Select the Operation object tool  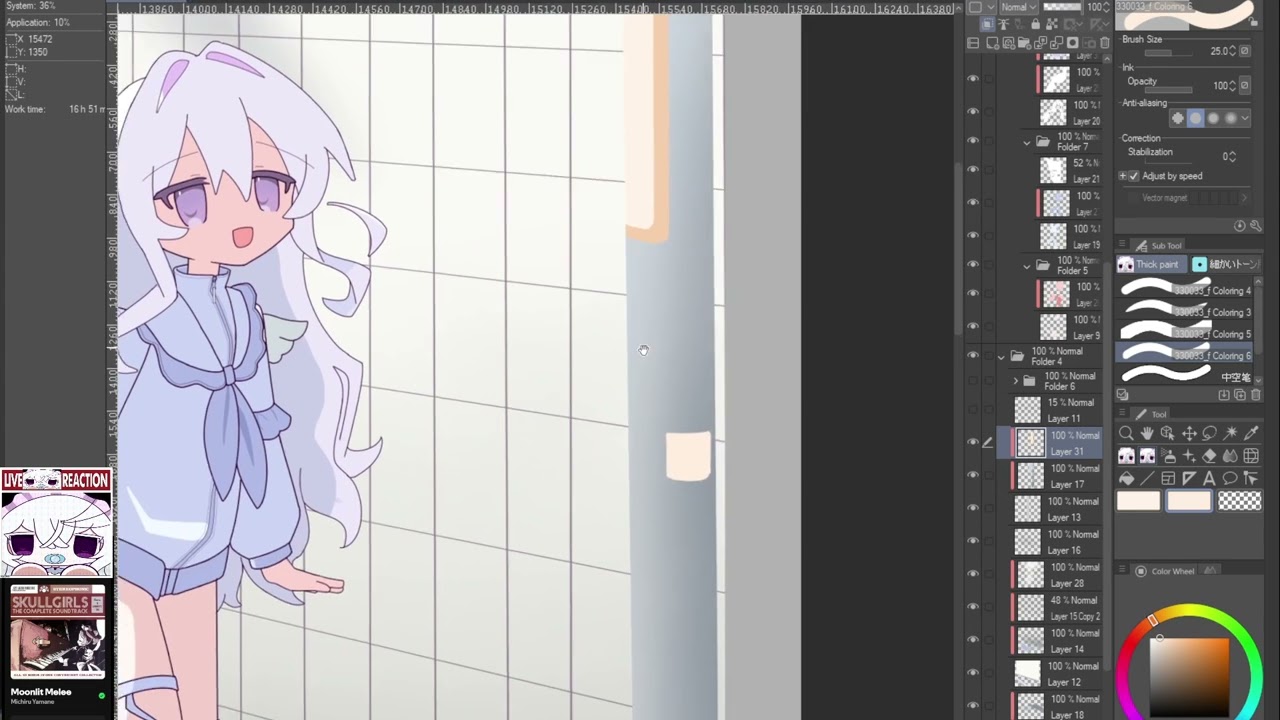1168,433
